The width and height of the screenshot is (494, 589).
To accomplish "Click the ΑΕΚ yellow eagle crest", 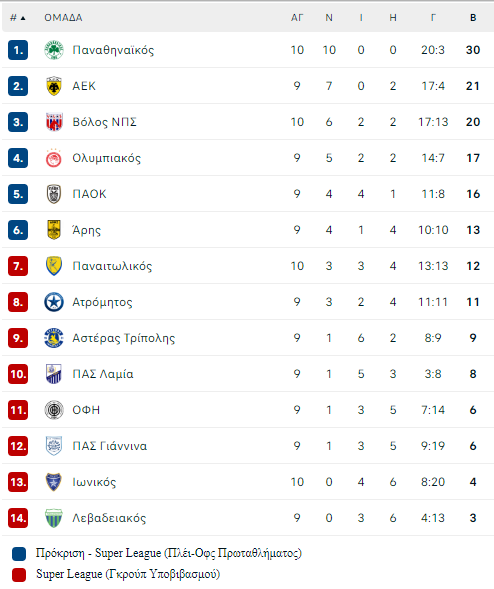I will [54, 86].
